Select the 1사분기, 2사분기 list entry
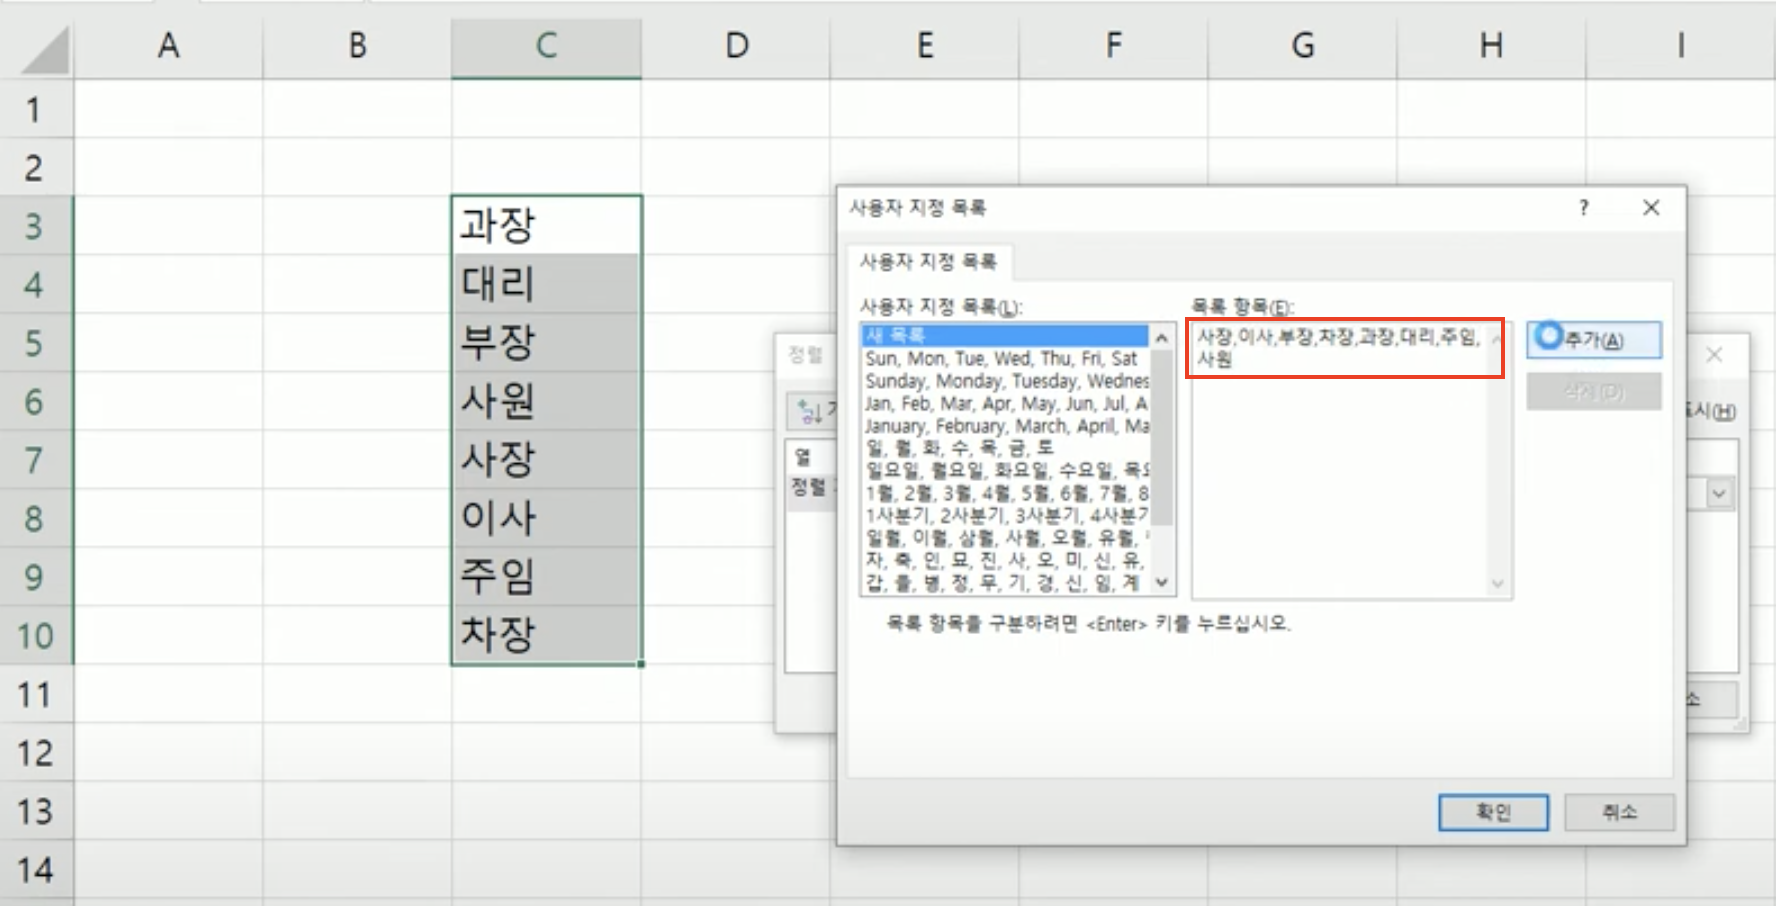 tap(1005, 515)
